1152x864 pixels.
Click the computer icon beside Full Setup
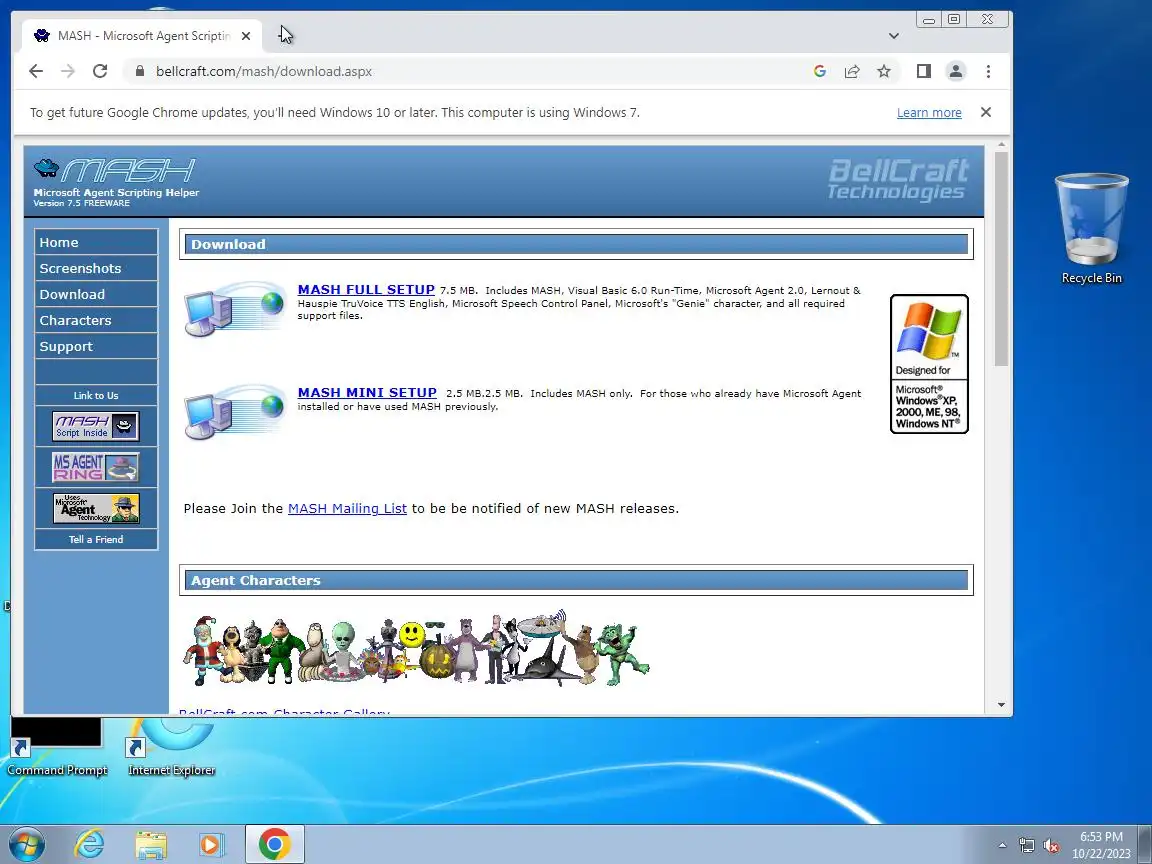click(x=235, y=309)
